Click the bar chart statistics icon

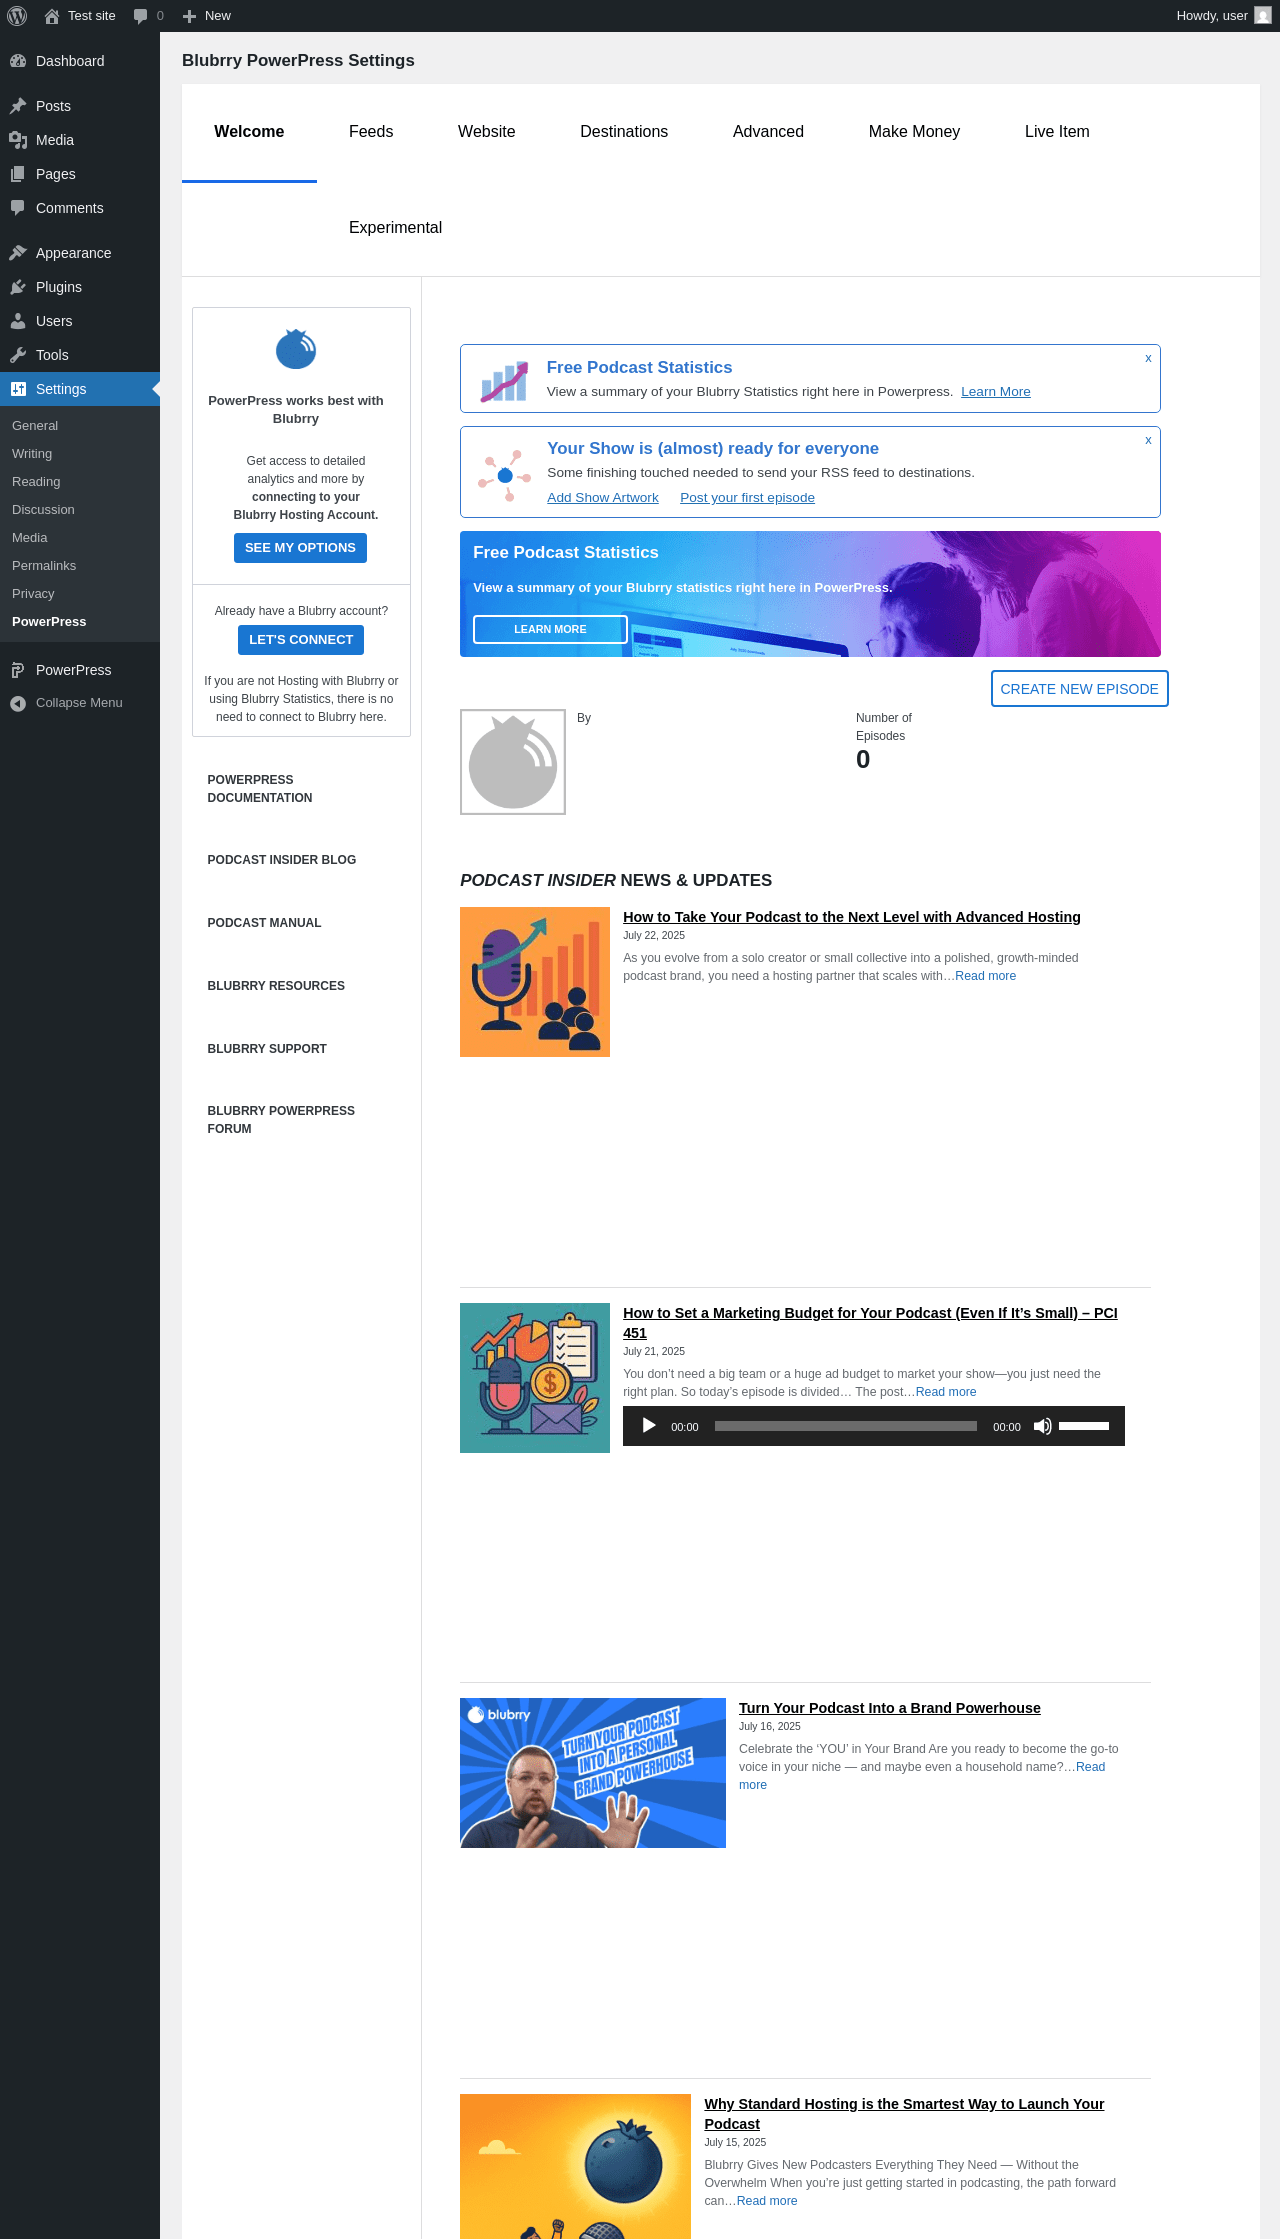pyautogui.click(x=504, y=382)
